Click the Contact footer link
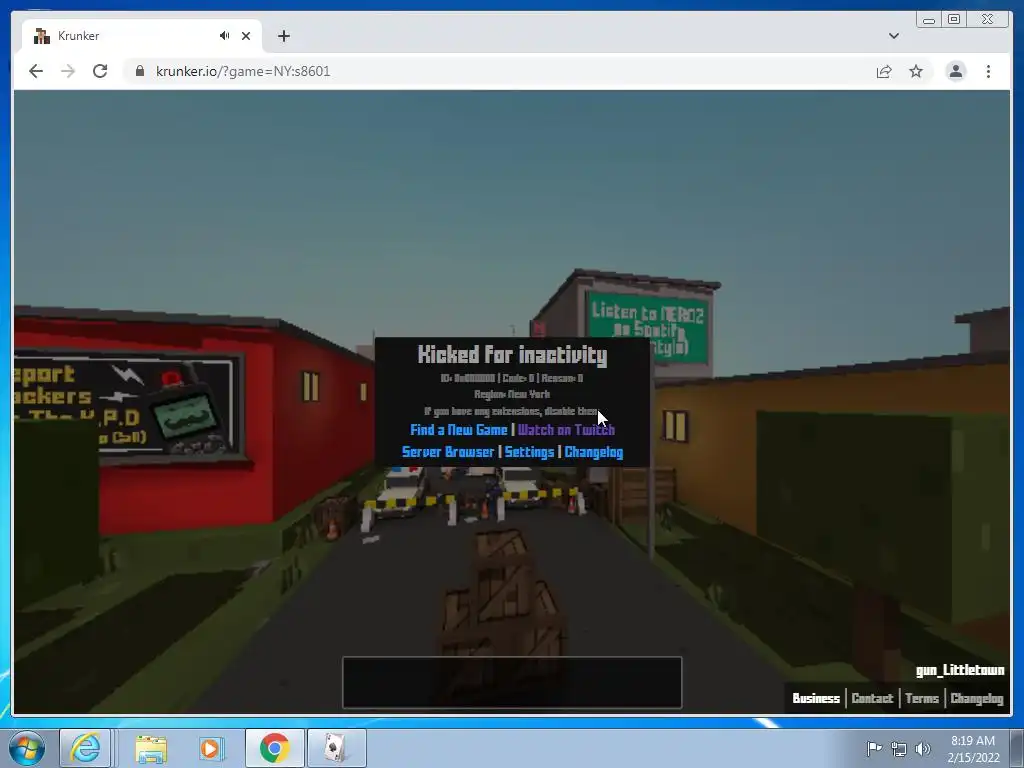The image size is (1024, 768). (872, 698)
